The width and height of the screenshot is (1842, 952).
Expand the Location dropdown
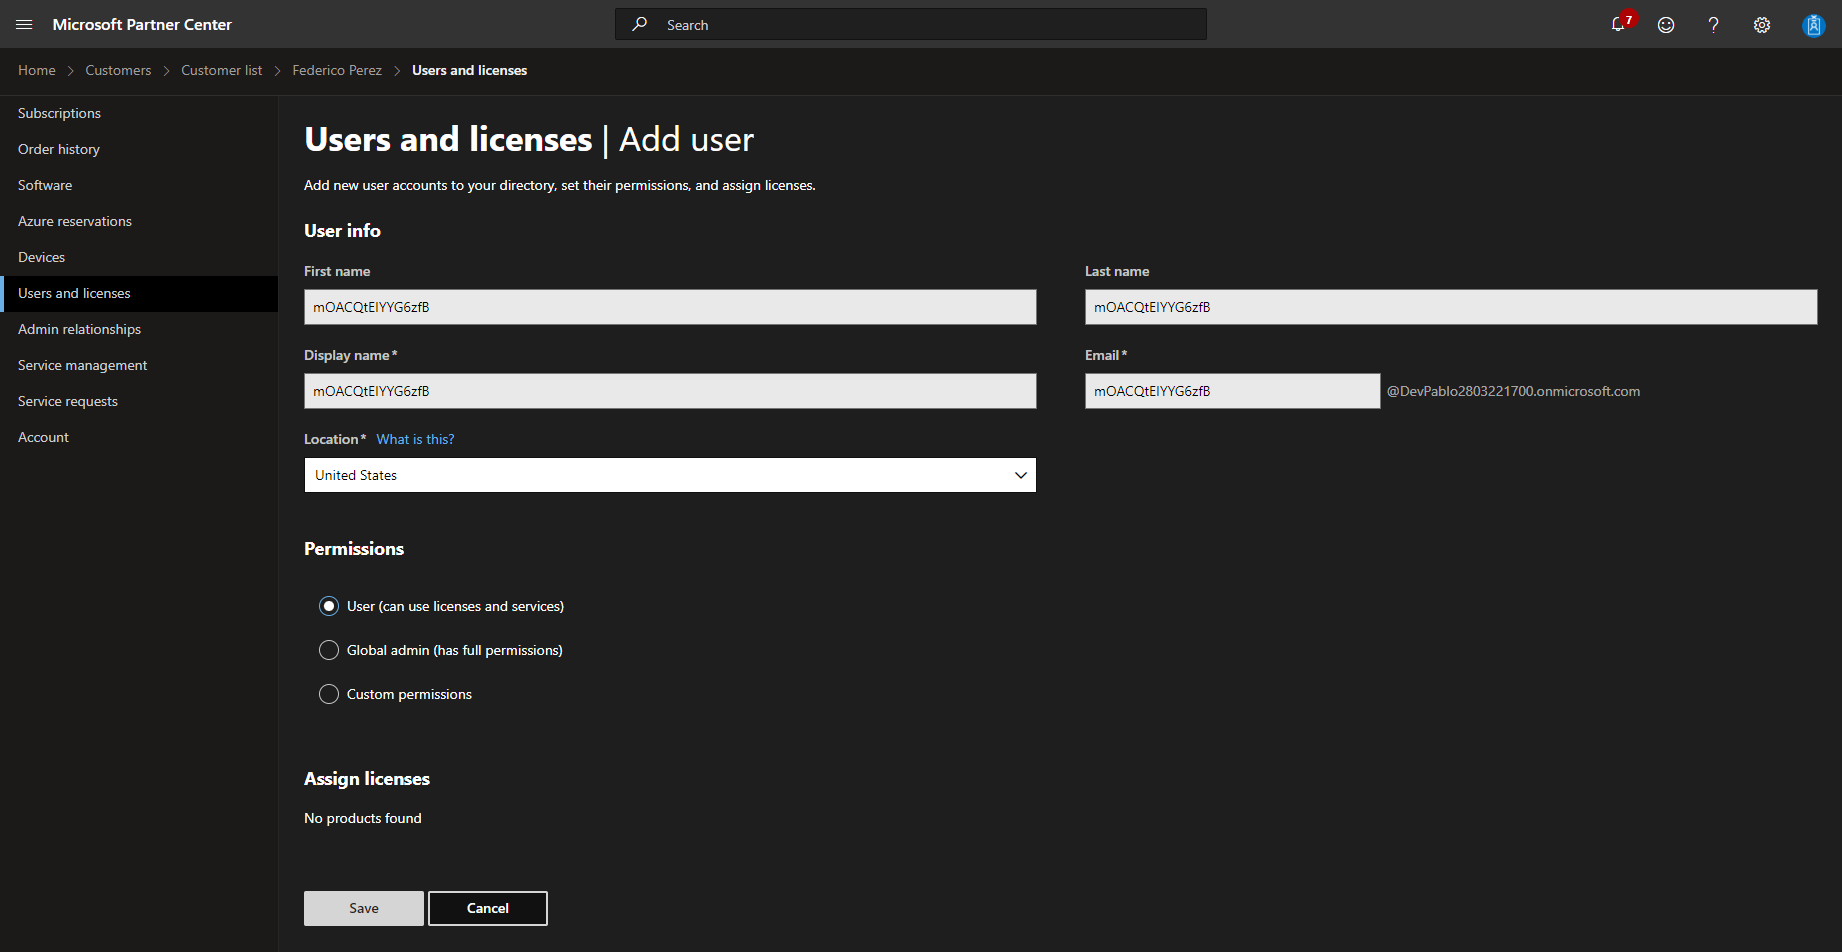coord(670,475)
